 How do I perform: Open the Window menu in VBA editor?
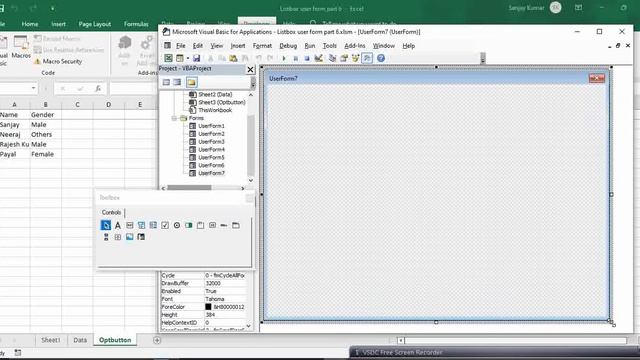click(384, 46)
